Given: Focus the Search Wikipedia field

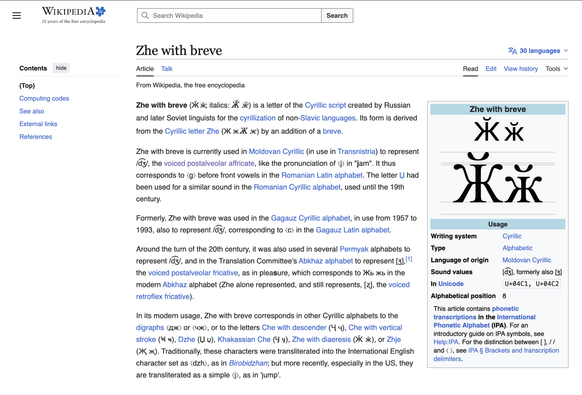Looking at the screenshot, I should click(229, 16).
